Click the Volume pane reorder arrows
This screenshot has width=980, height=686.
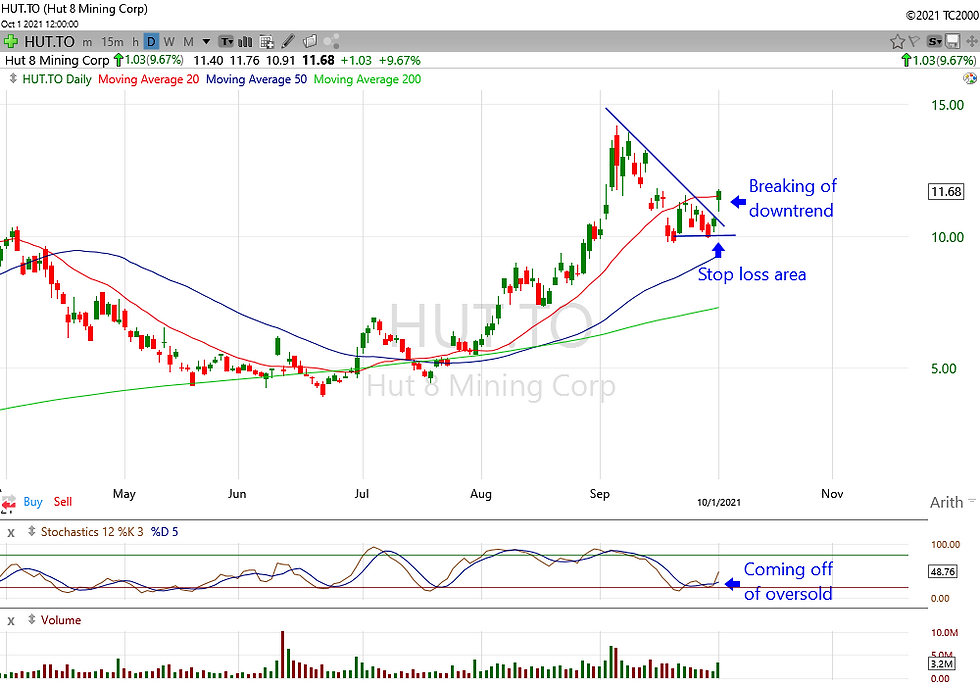tap(31, 620)
